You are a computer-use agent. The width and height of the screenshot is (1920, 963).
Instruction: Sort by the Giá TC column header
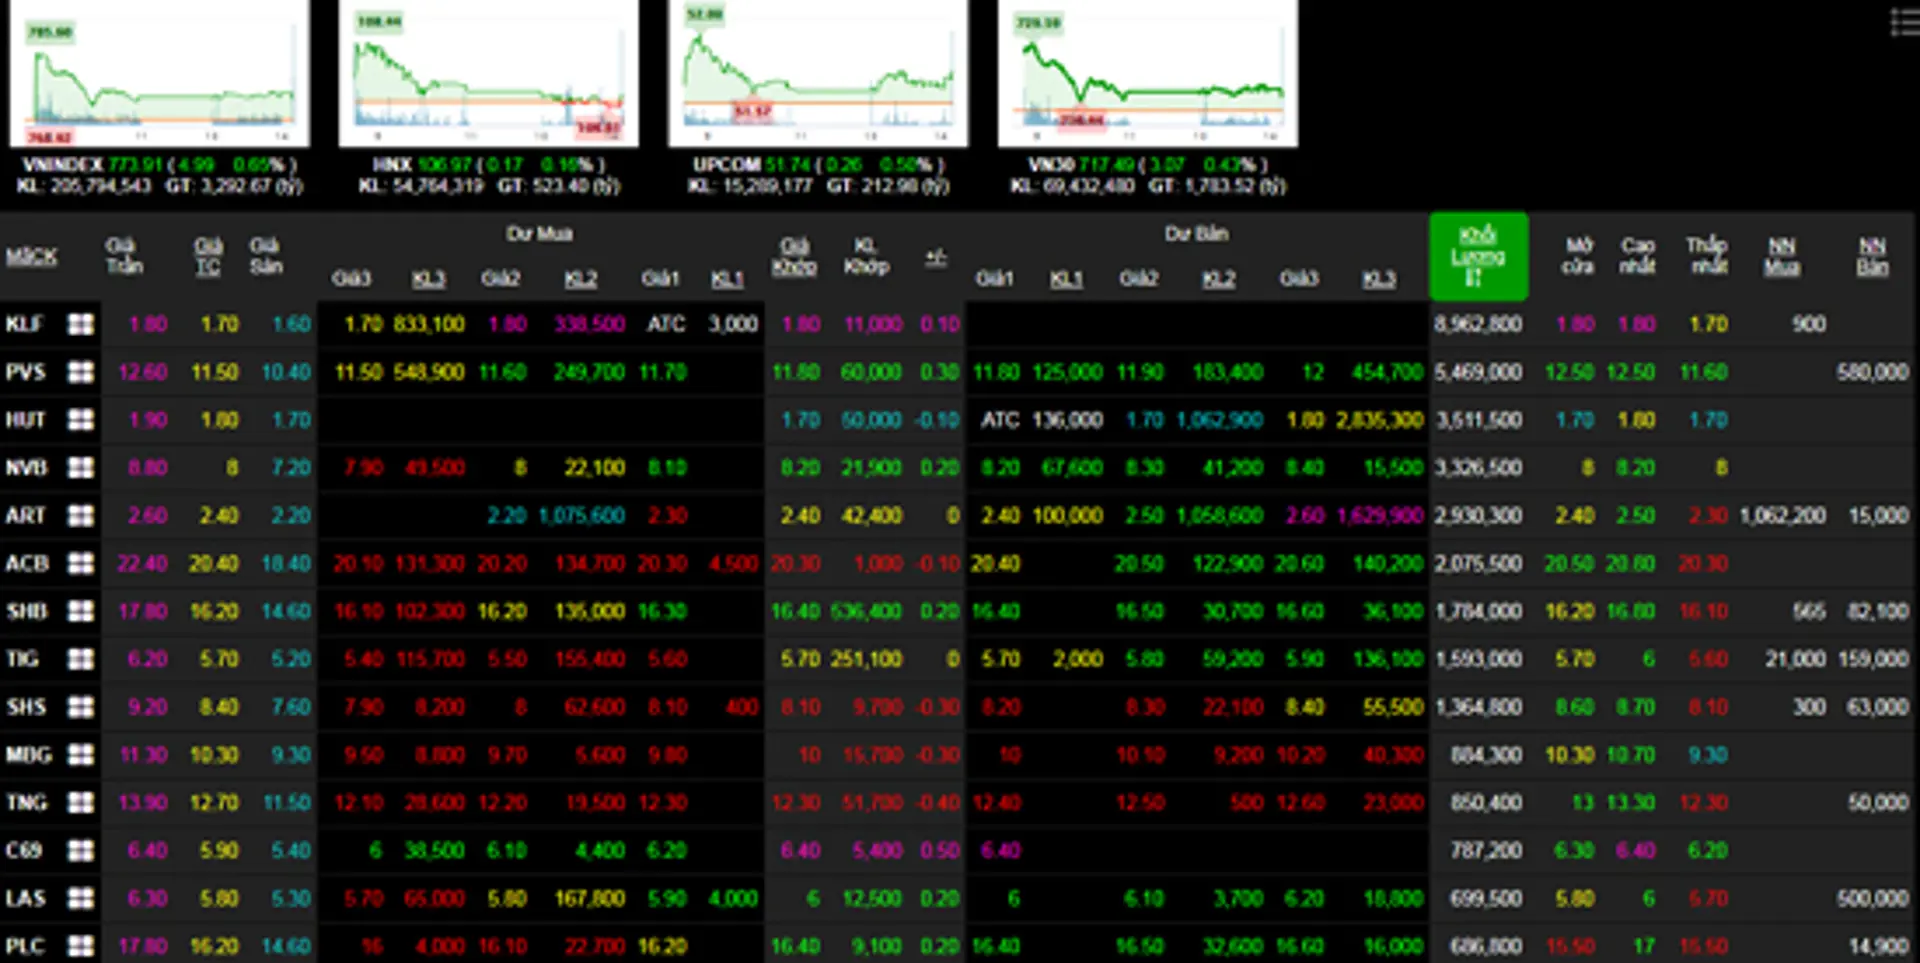[x=208, y=256]
